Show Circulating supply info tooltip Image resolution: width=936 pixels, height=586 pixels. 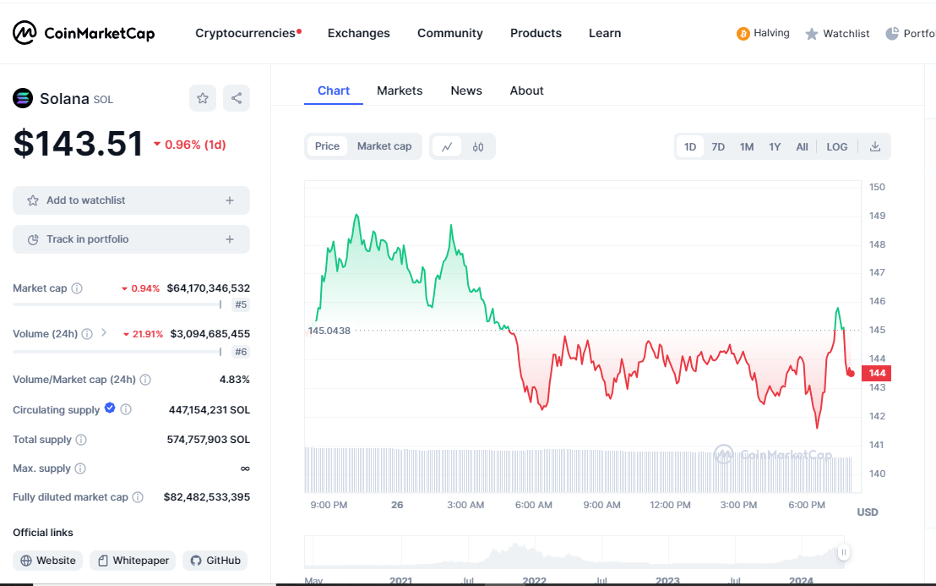click(x=126, y=409)
